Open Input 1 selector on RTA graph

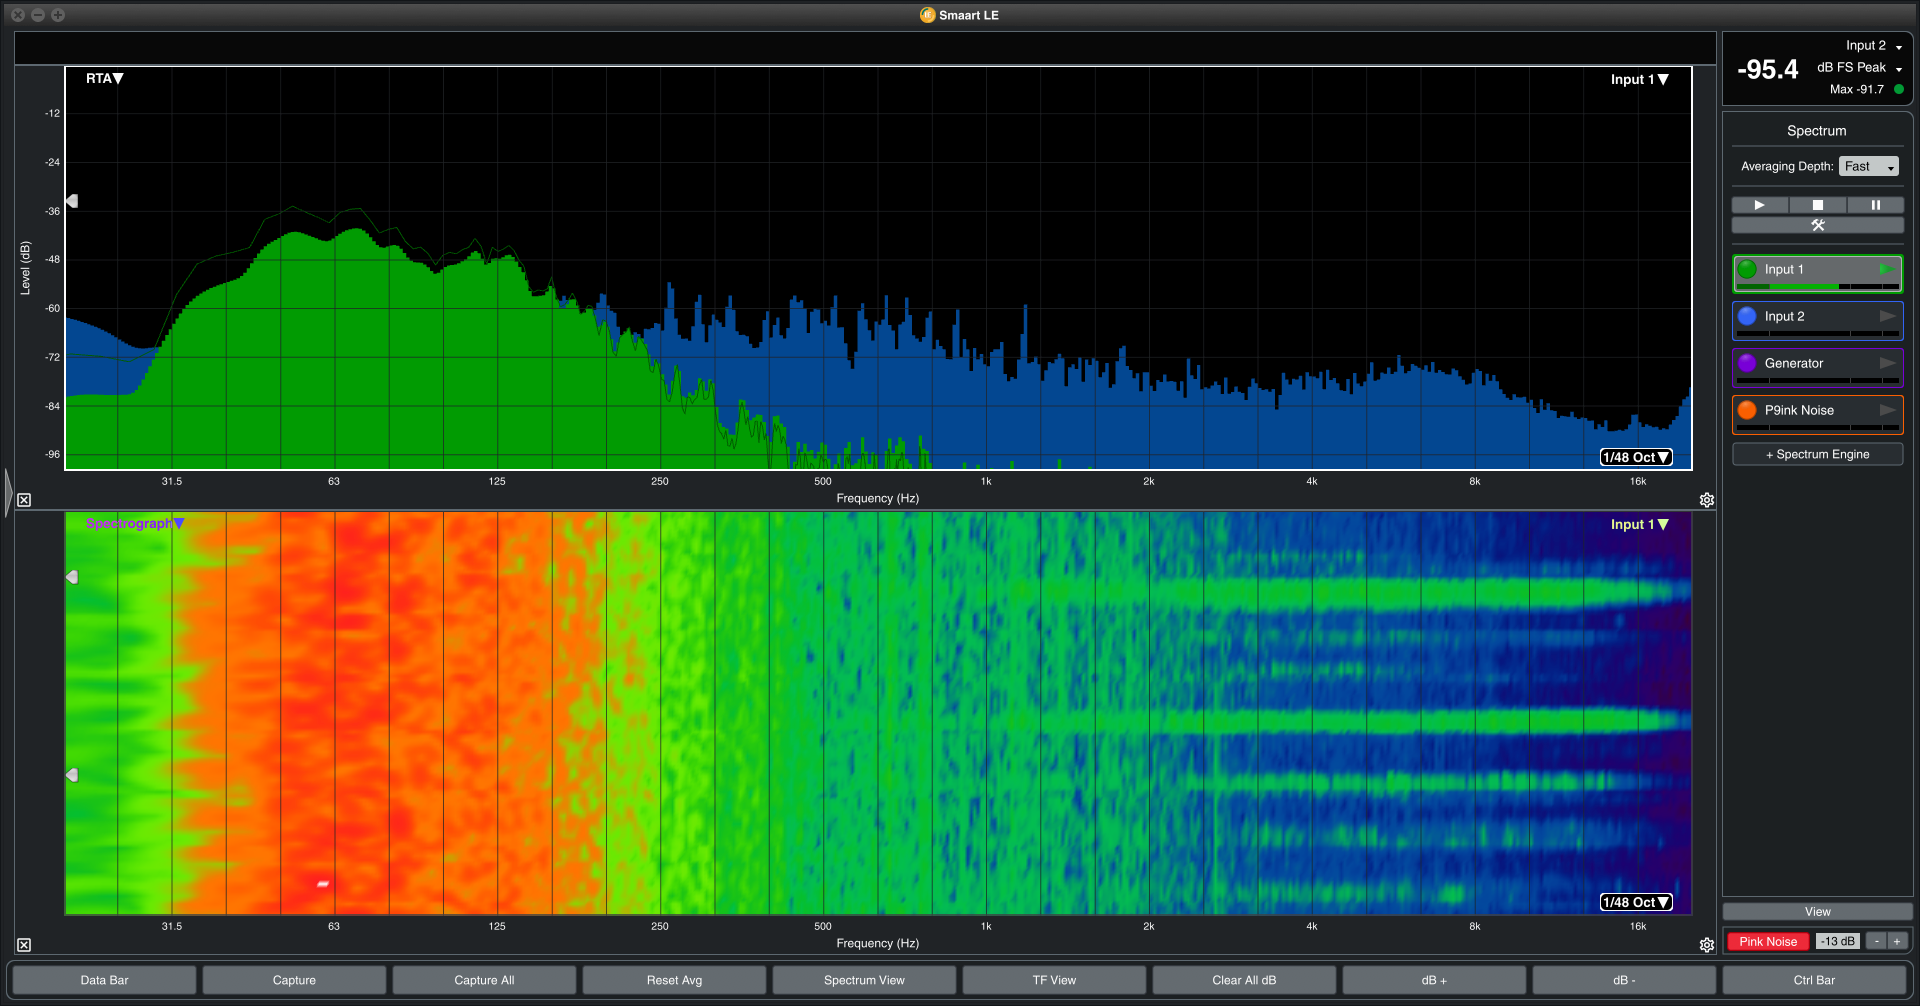[x=1639, y=79]
